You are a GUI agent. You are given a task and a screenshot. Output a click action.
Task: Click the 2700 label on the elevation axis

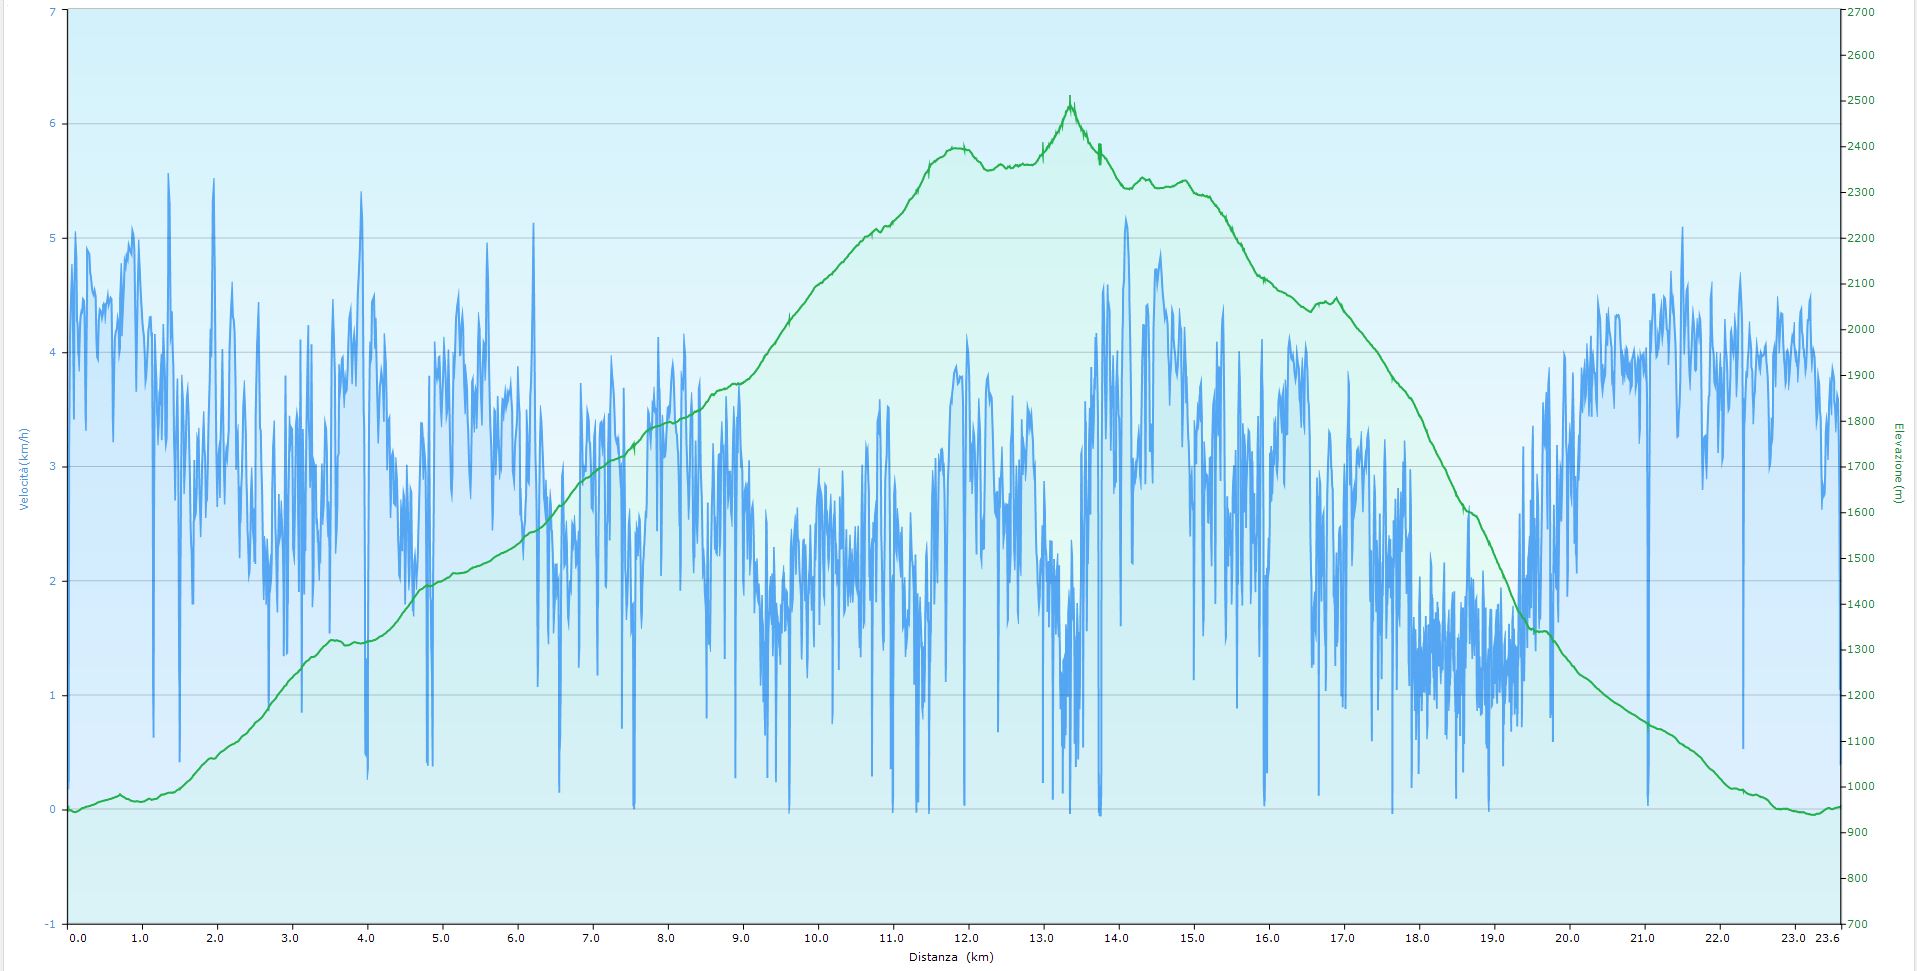1861,10
